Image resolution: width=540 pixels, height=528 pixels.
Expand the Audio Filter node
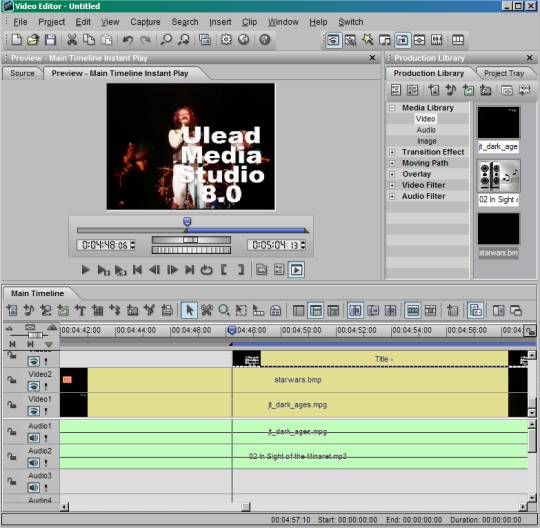tap(392, 196)
